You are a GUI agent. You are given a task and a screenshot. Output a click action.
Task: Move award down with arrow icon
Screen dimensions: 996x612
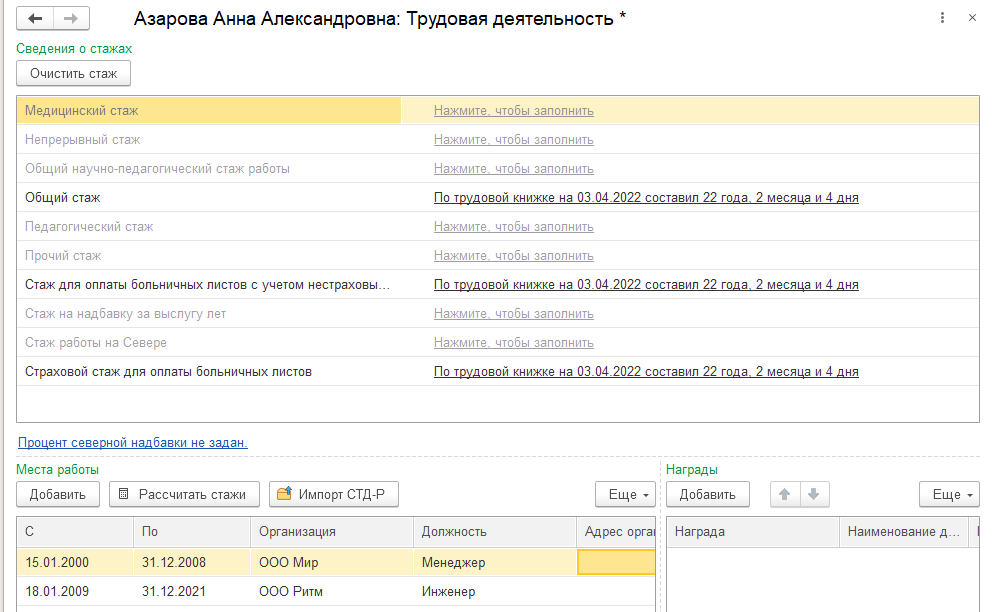click(813, 494)
